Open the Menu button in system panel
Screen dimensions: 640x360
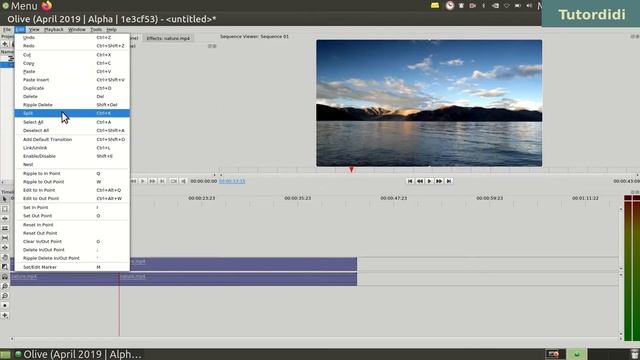pos(20,6)
